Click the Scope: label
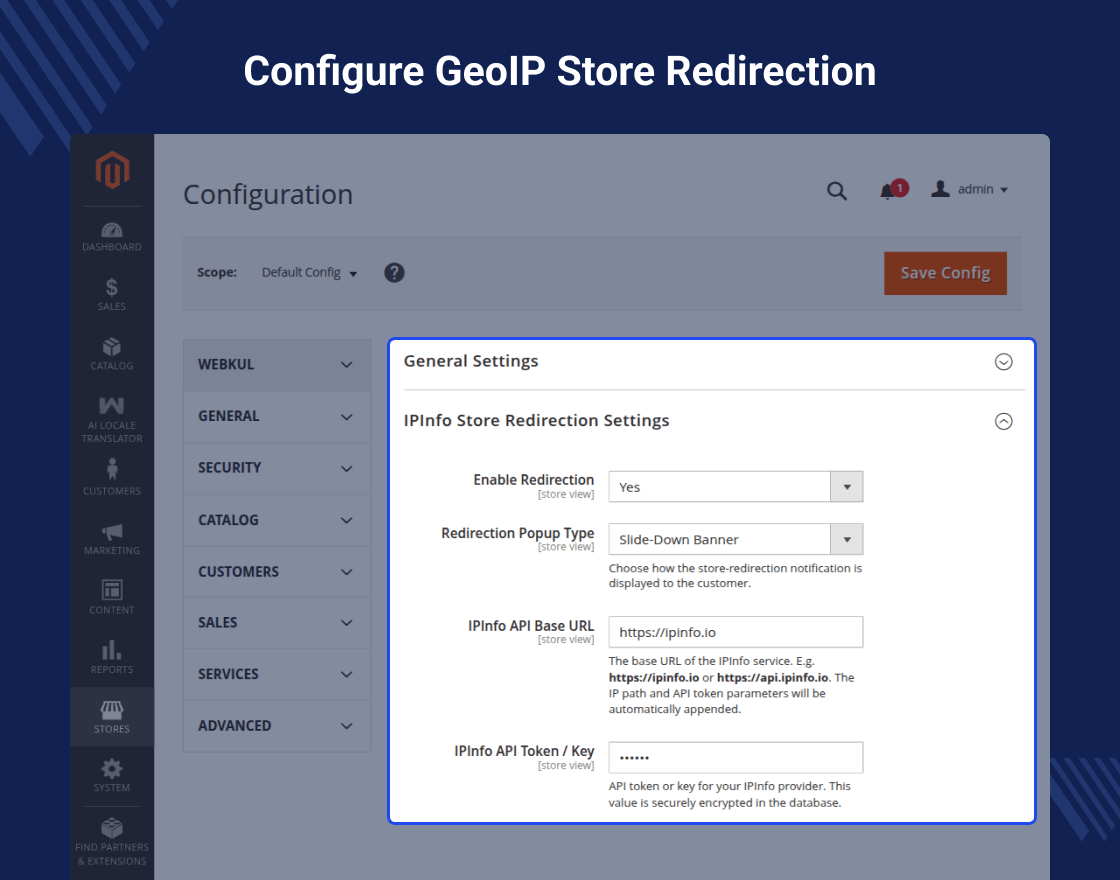Screen dimensions: 1120x880 tap(217, 272)
